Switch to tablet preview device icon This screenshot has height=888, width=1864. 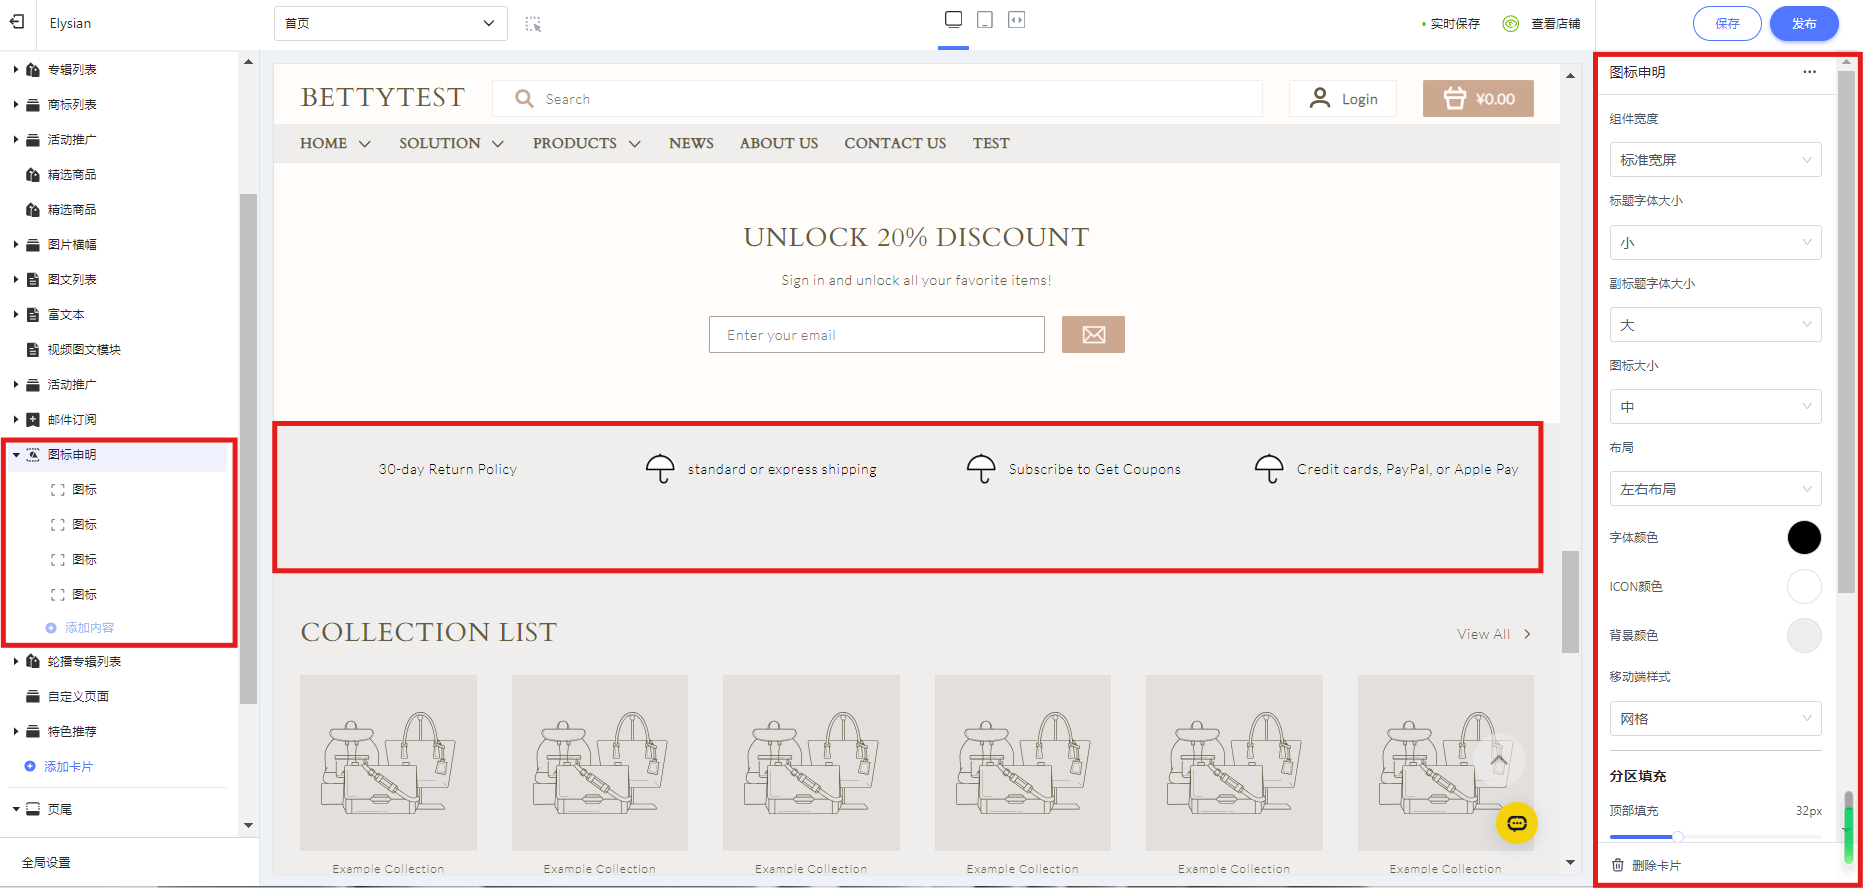[x=985, y=20]
